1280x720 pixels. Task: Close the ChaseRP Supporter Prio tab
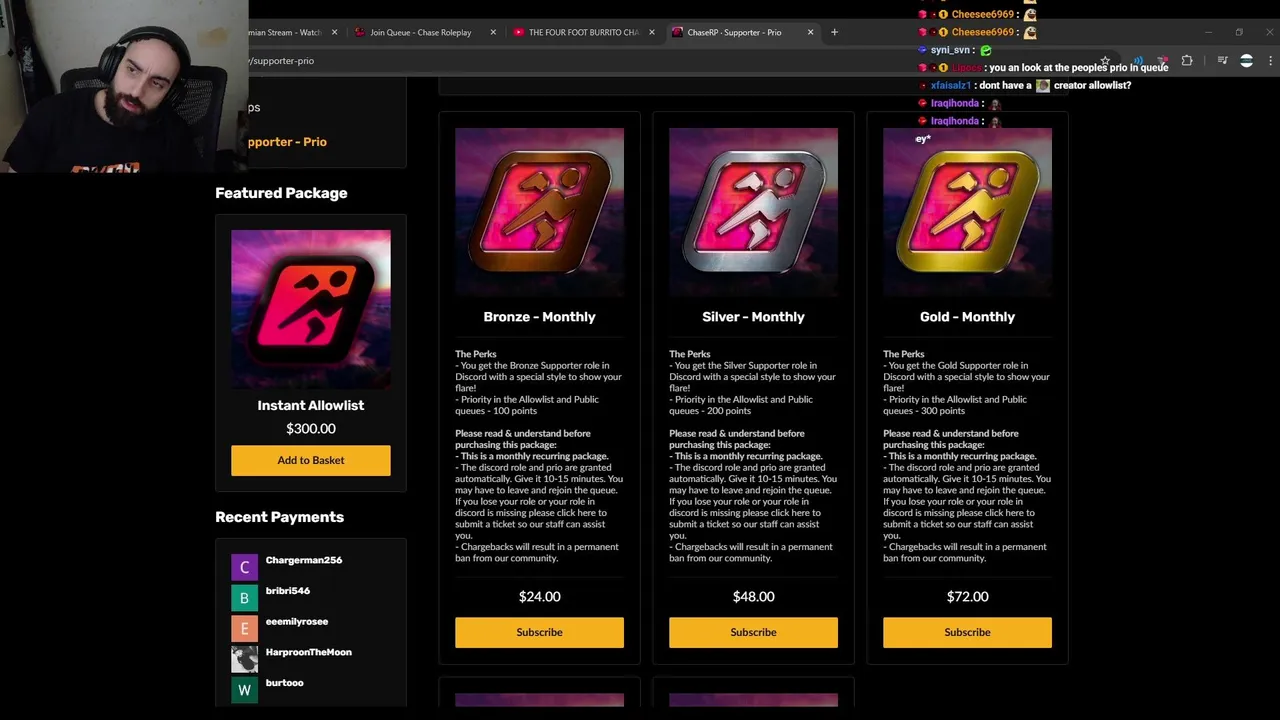(810, 32)
